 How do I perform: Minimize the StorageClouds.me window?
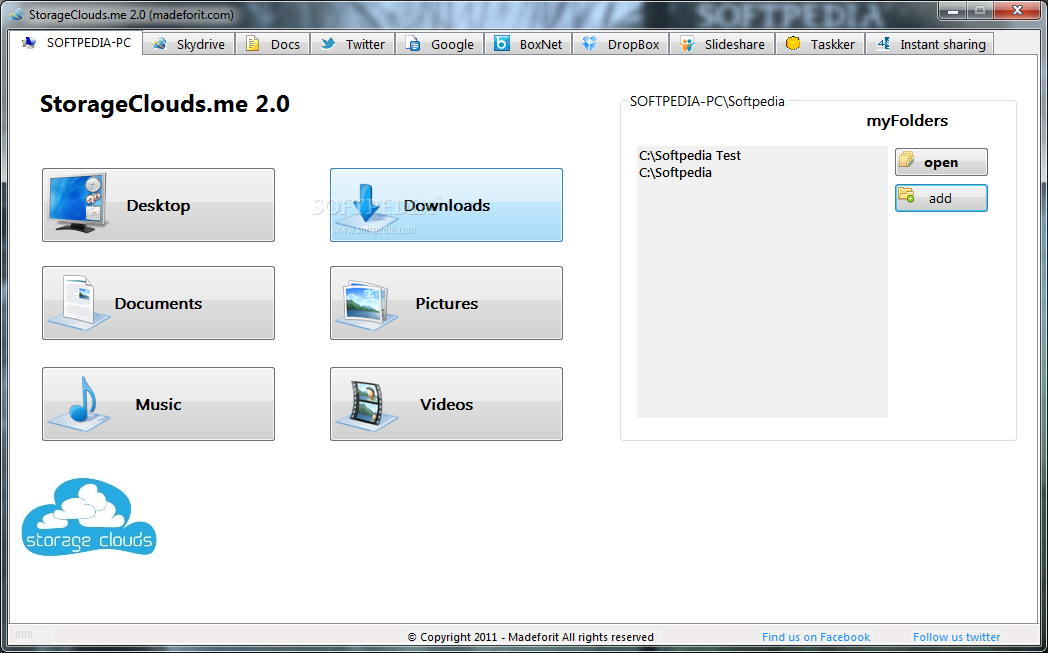(x=953, y=10)
